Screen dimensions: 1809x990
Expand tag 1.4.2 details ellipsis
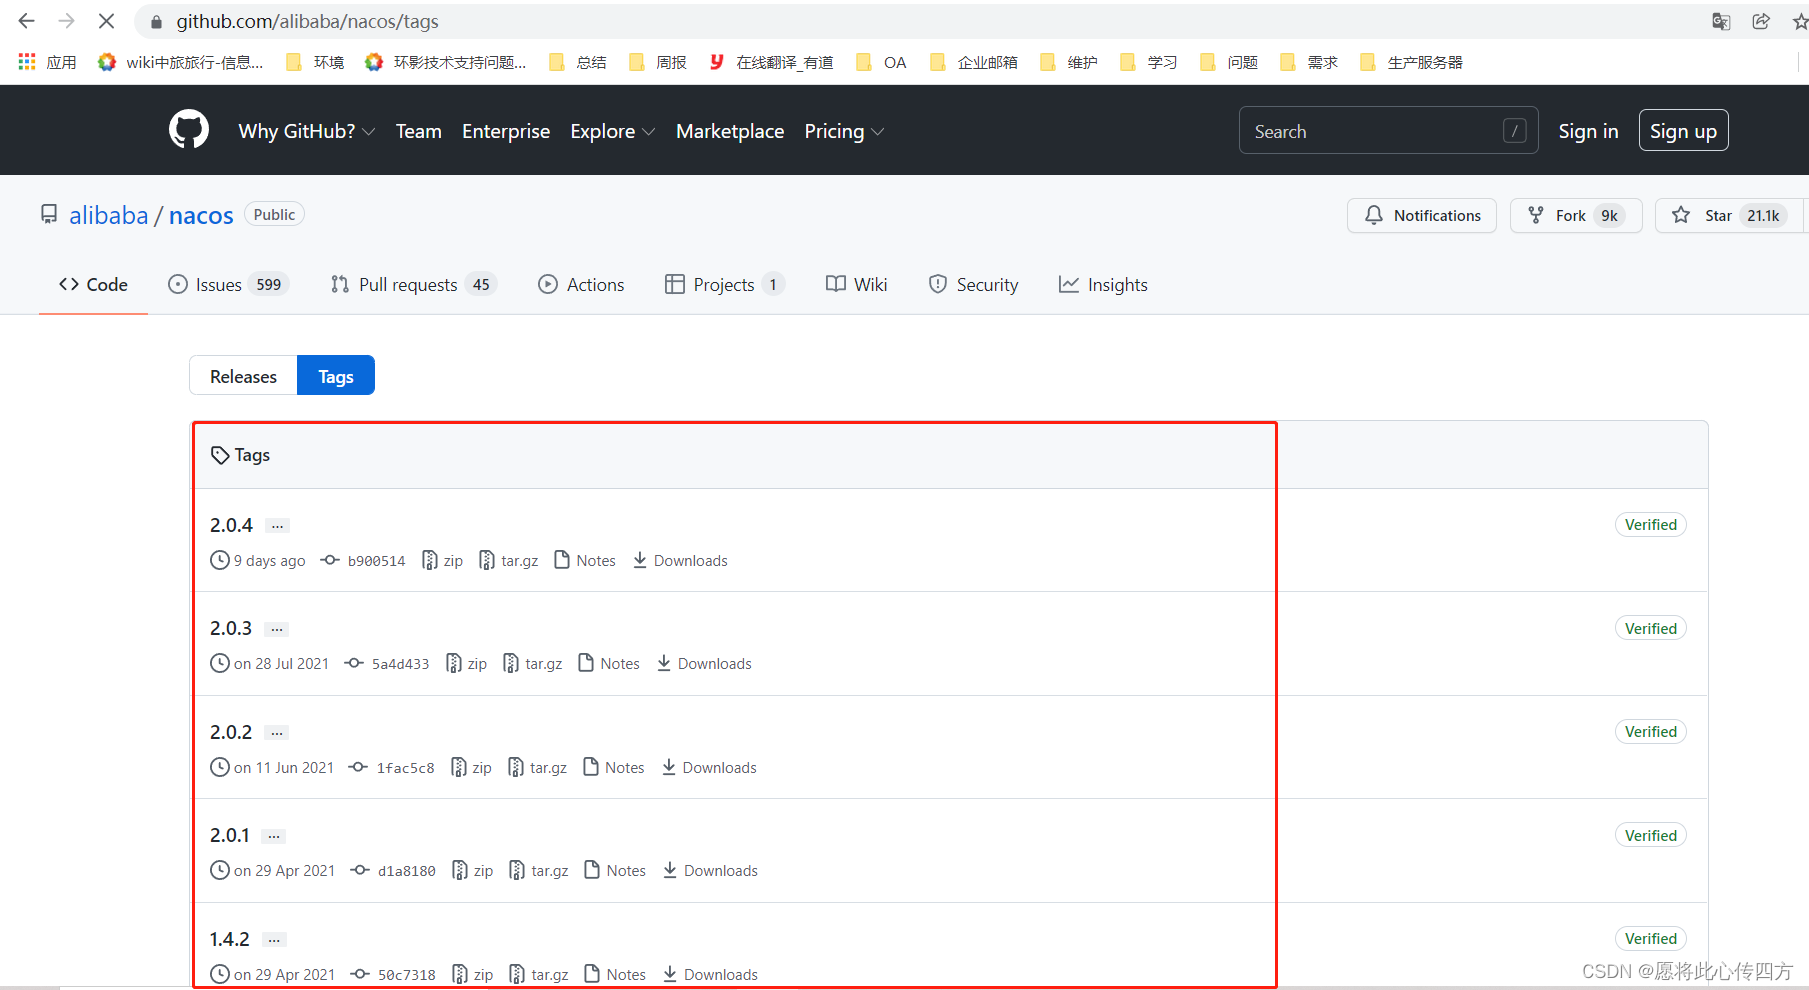point(274,940)
